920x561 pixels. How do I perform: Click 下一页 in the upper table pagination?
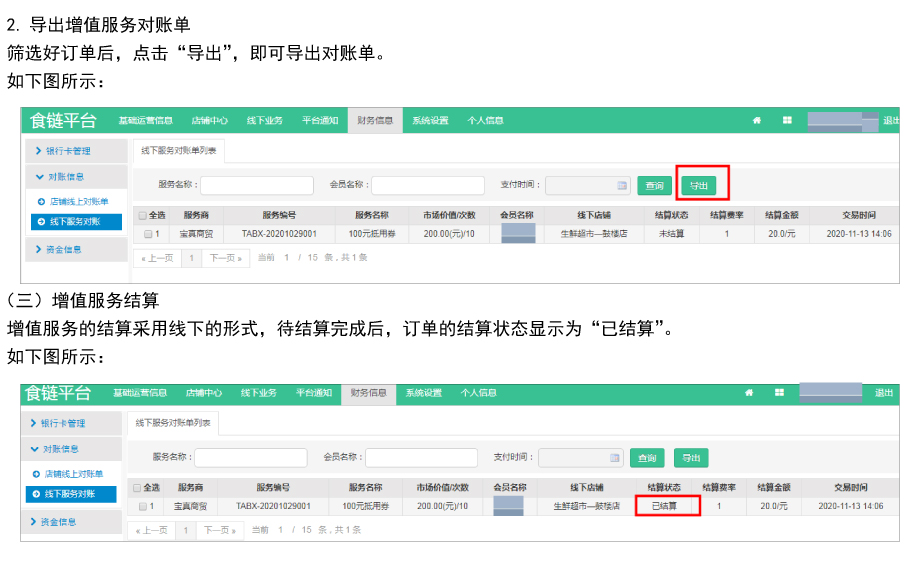pyautogui.click(x=223, y=258)
